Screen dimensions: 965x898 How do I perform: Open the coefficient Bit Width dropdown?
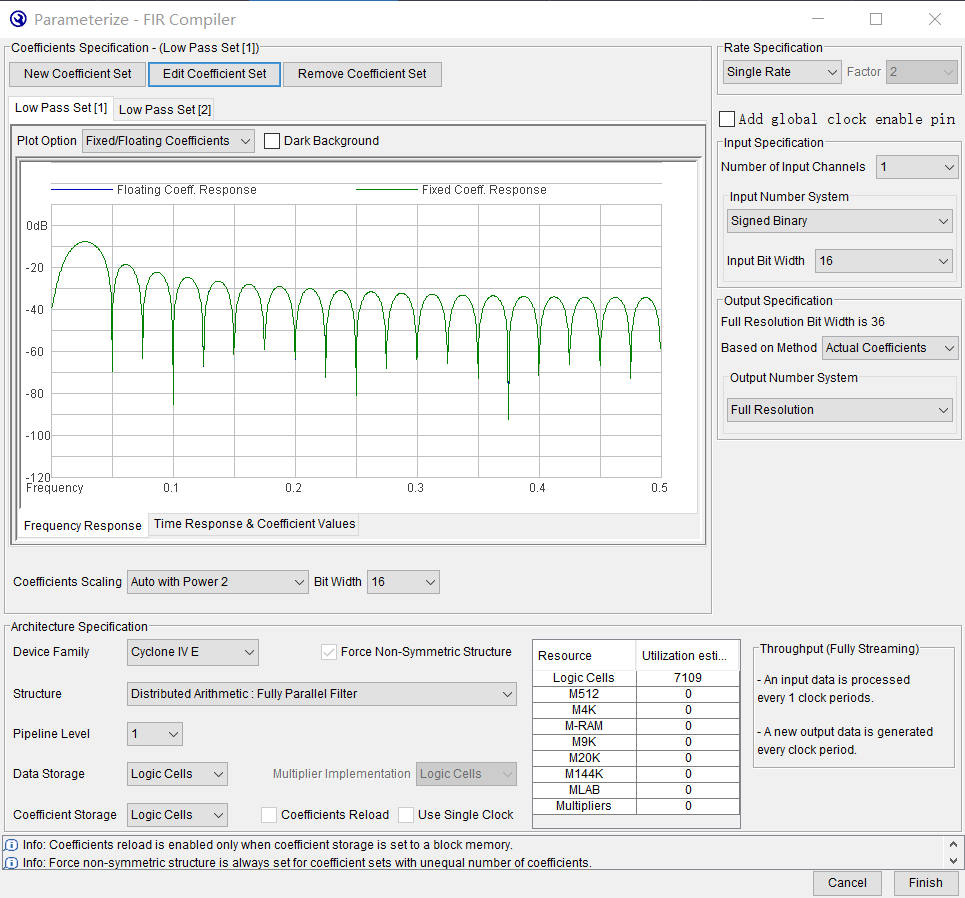403,582
